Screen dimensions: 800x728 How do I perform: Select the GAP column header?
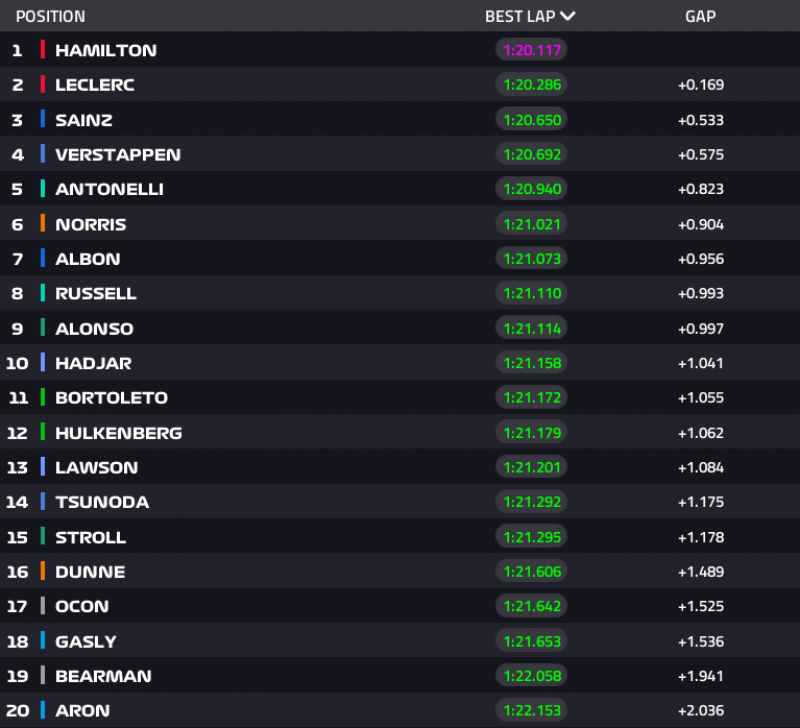(x=700, y=16)
